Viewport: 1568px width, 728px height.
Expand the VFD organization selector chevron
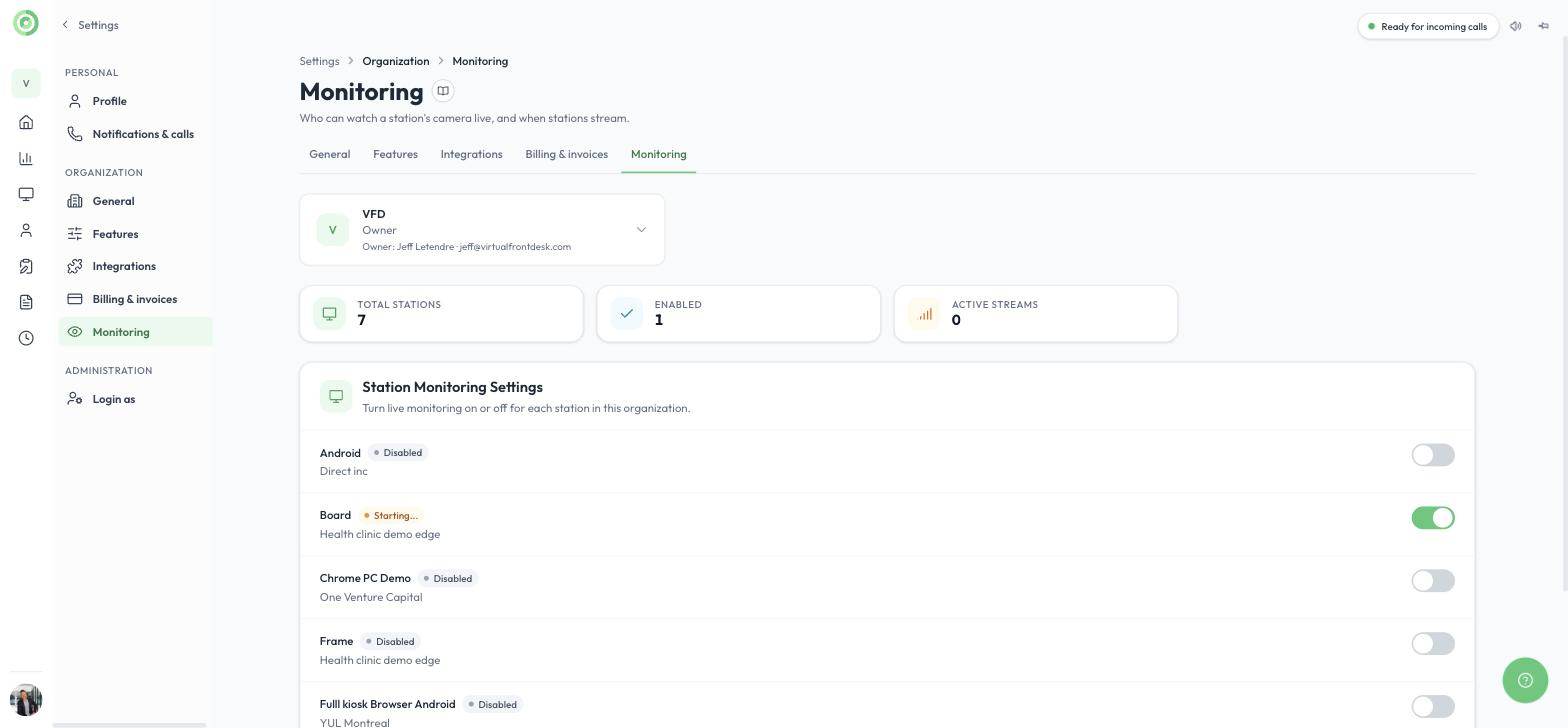641,230
